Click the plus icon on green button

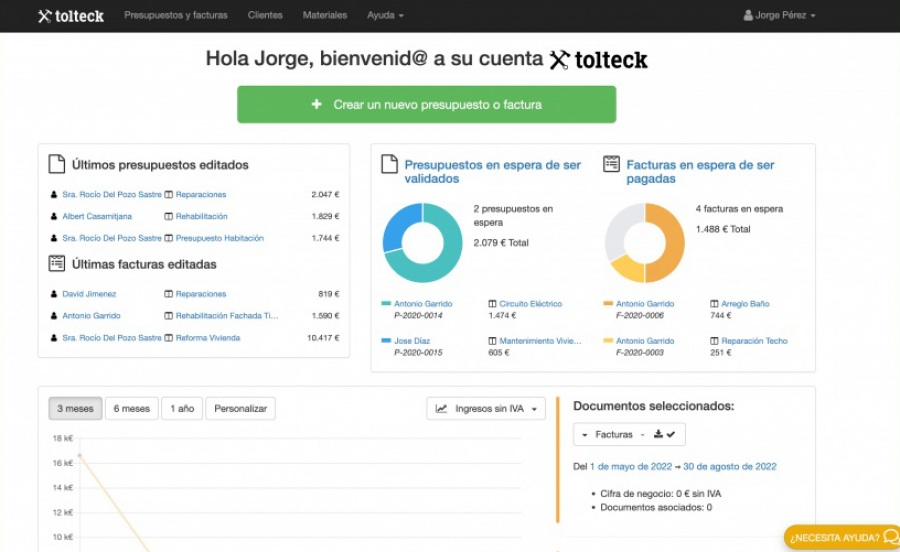pyautogui.click(x=316, y=104)
